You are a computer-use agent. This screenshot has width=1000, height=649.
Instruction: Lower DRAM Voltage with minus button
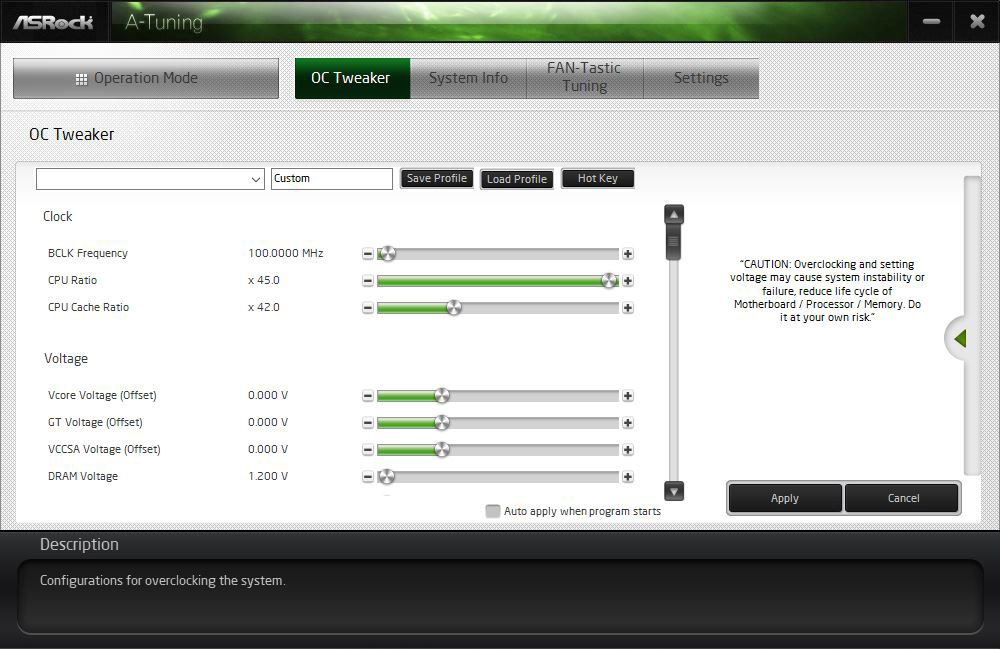(x=367, y=477)
